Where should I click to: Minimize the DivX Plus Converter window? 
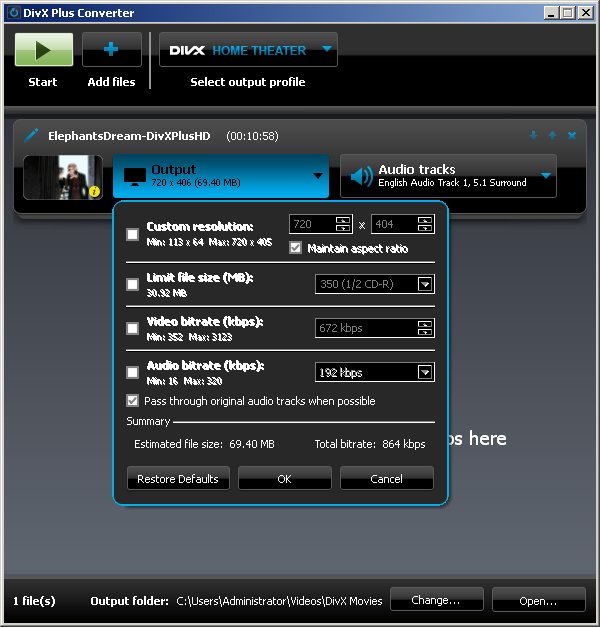551,13
